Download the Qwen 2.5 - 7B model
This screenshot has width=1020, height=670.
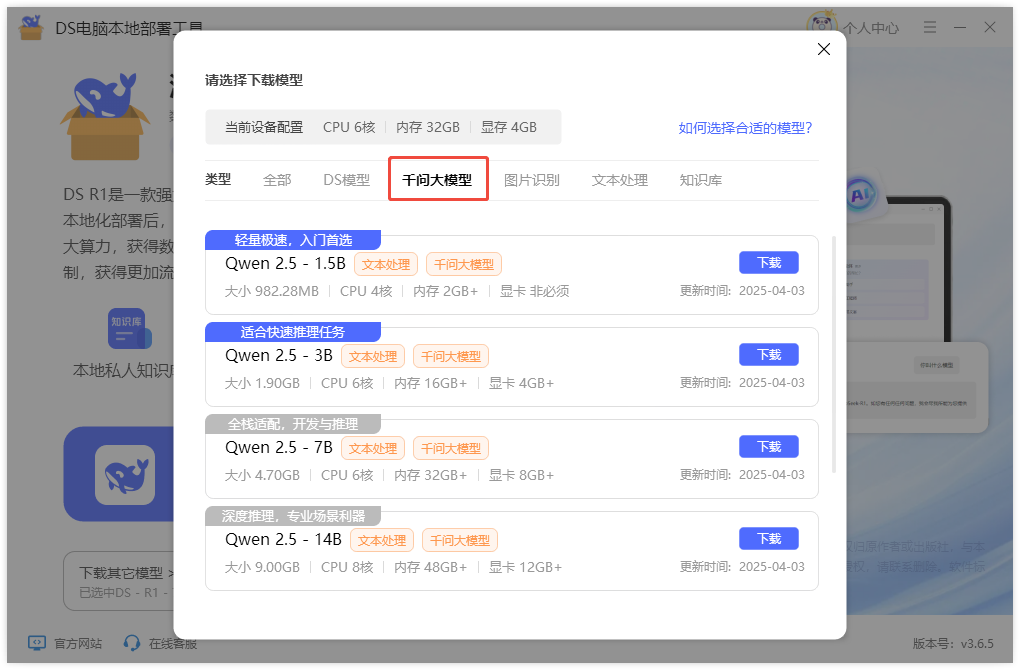point(769,447)
